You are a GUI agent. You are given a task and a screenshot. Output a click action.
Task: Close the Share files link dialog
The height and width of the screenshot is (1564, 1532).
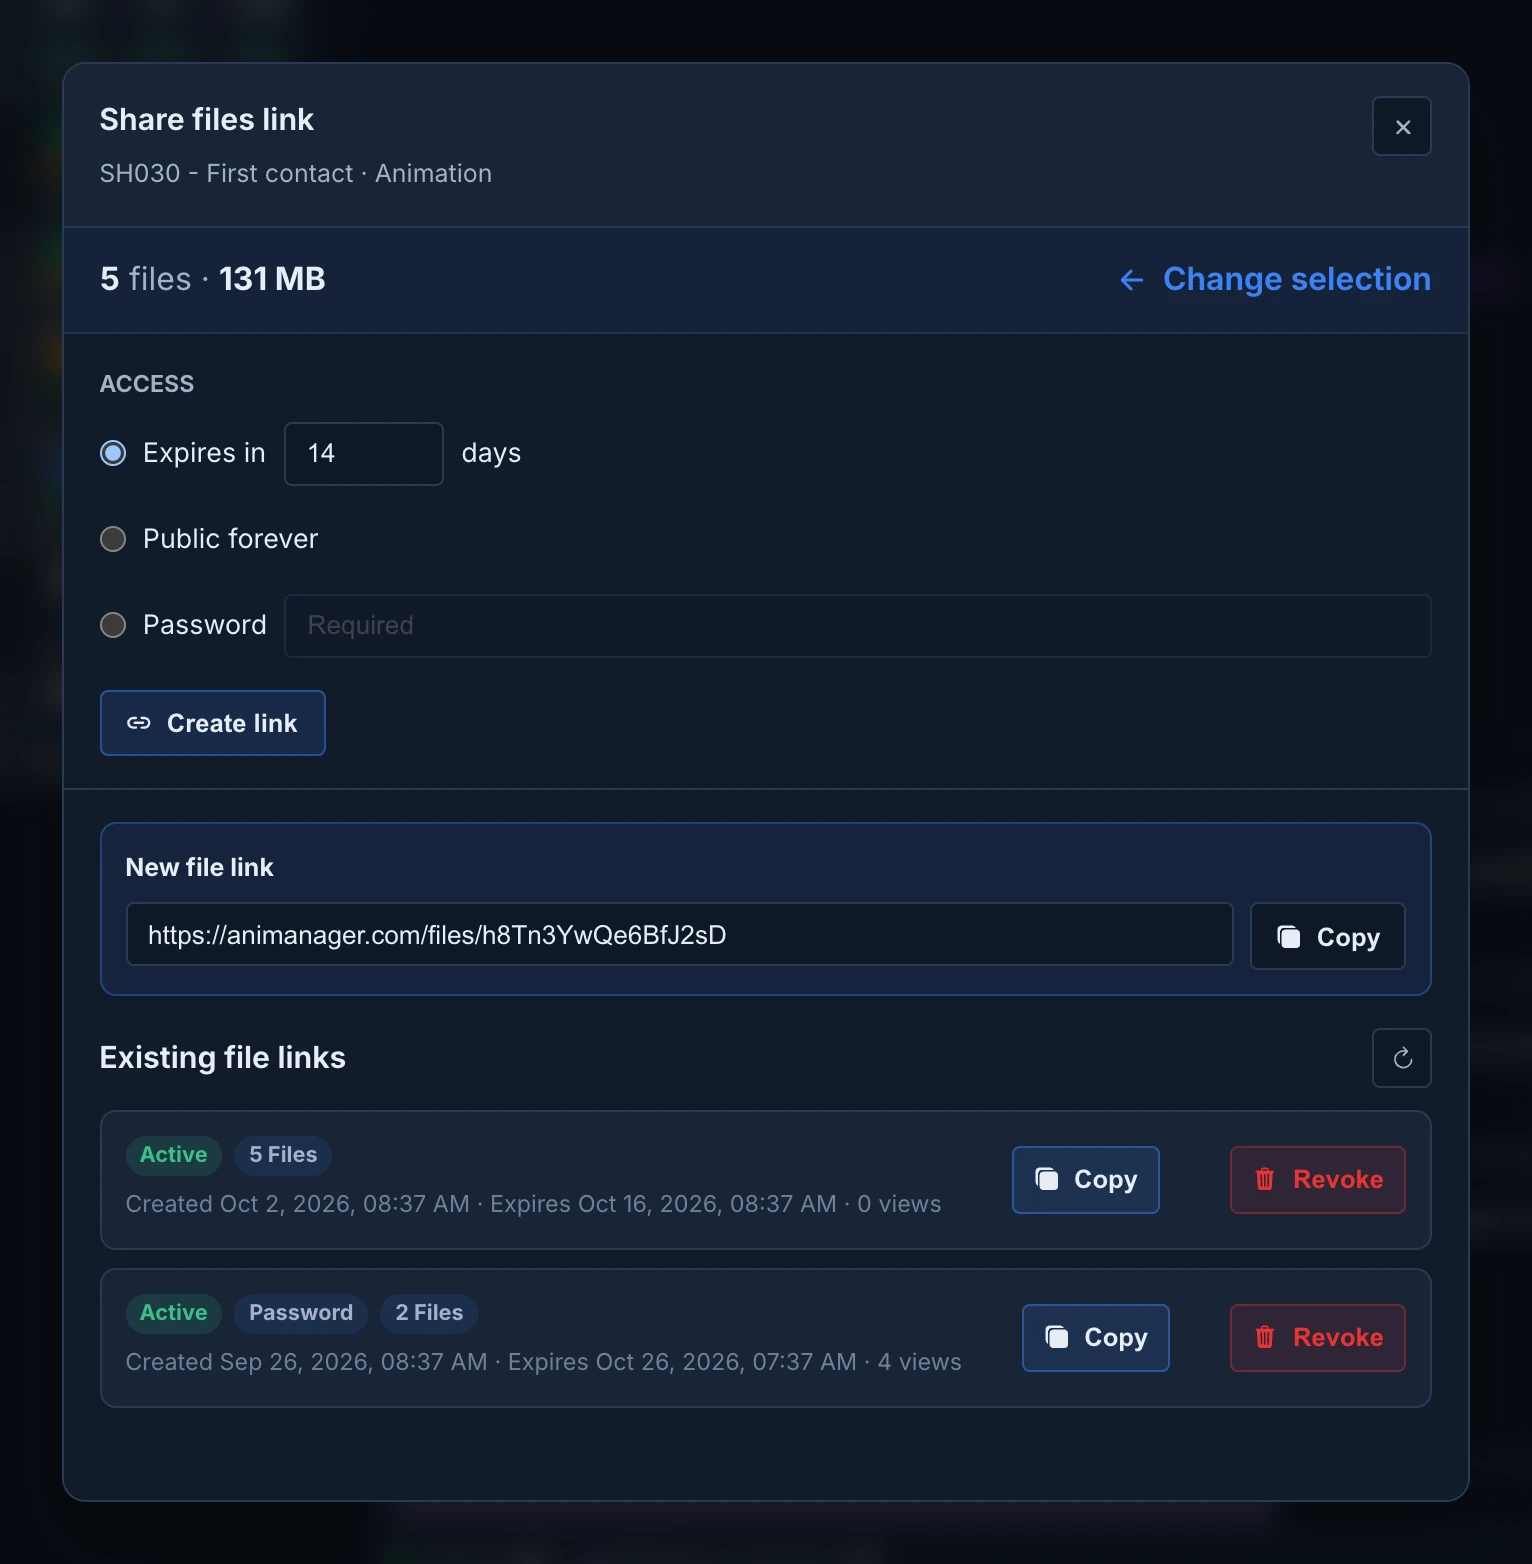pyautogui.click(x=1401, y=127)
